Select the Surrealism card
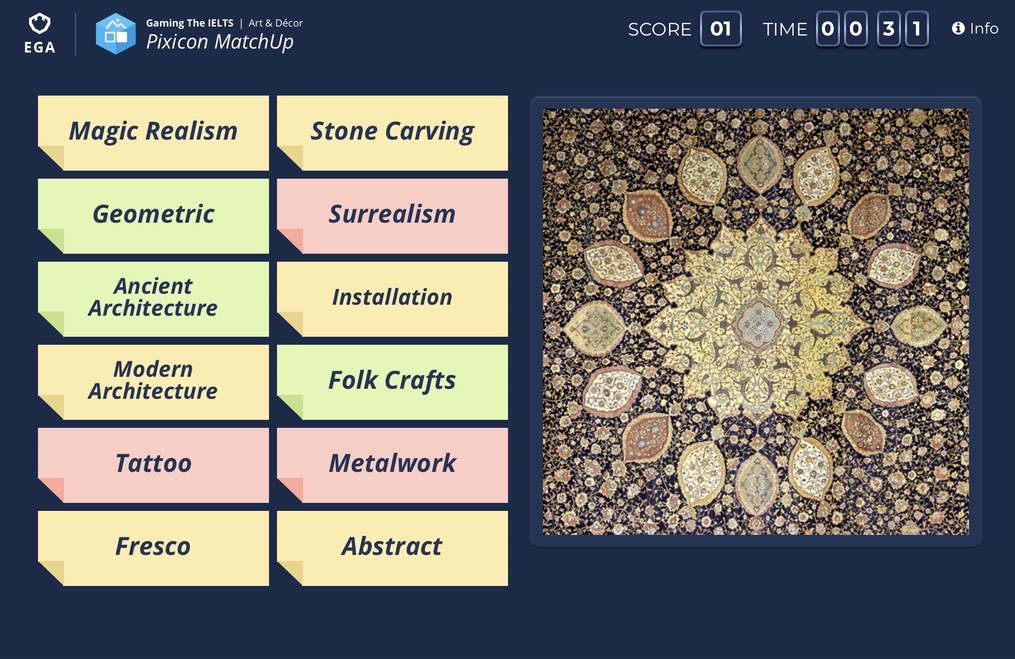Image resolution: width=1015 pixels, height=659 pixels. [392, 216]
